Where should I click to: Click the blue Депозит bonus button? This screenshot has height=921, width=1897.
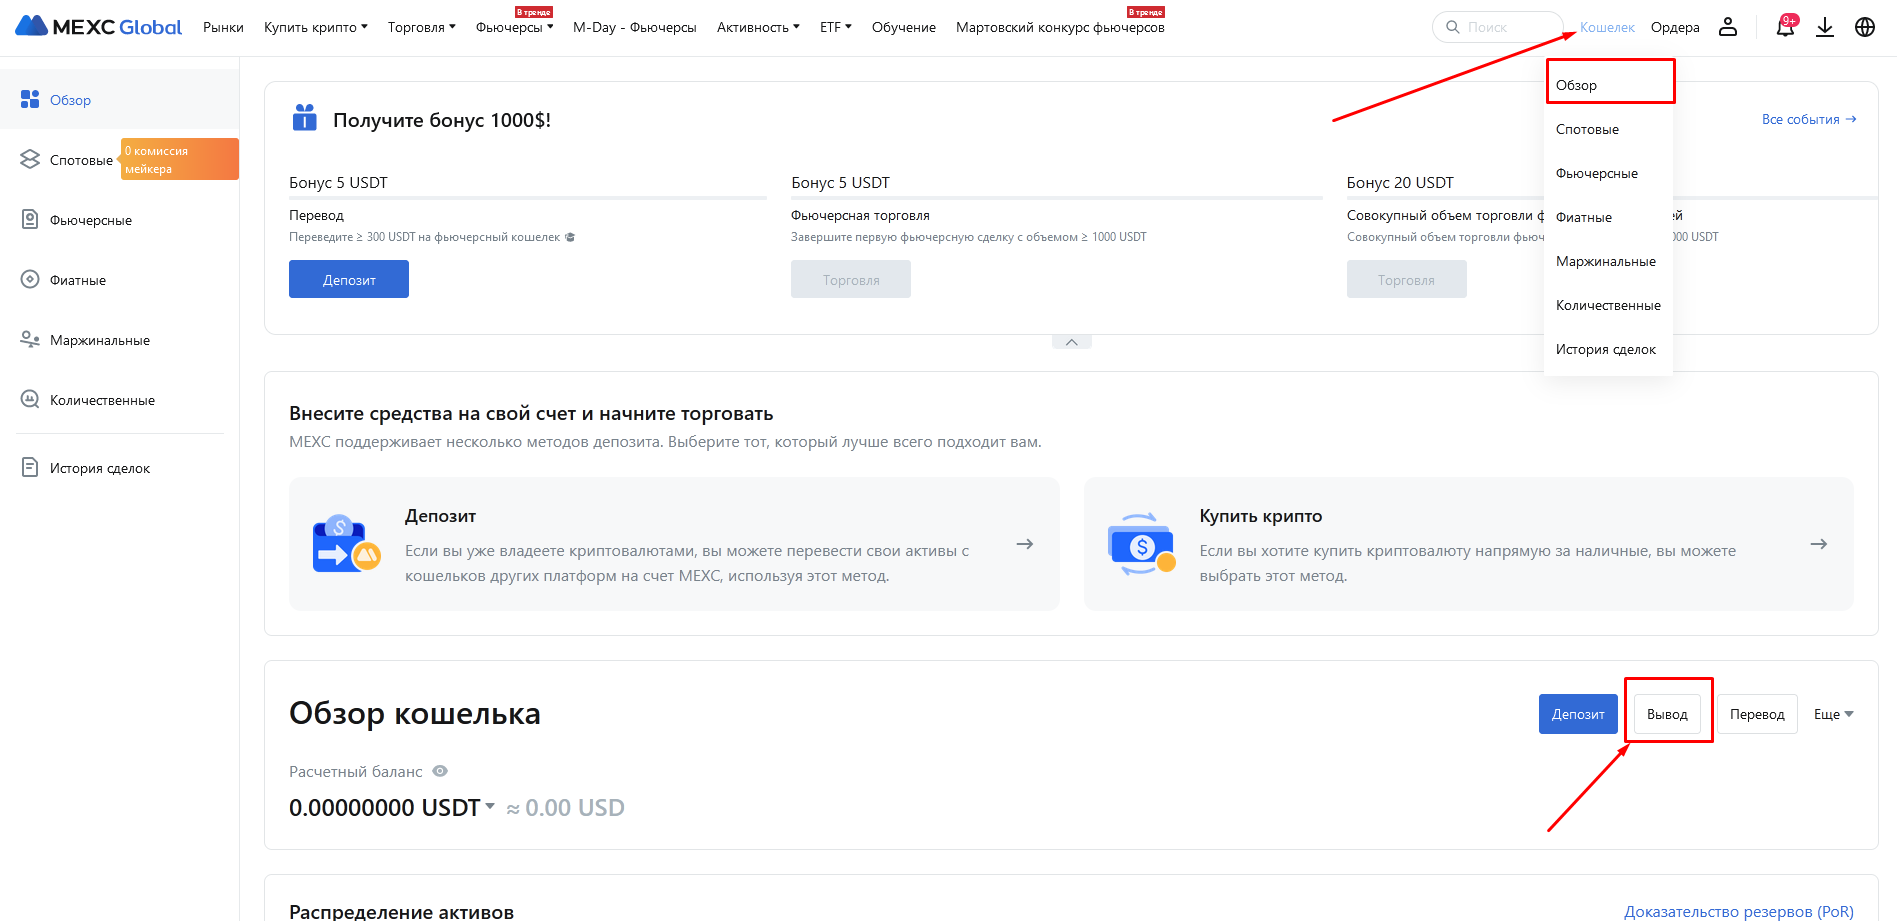[349, 279]
